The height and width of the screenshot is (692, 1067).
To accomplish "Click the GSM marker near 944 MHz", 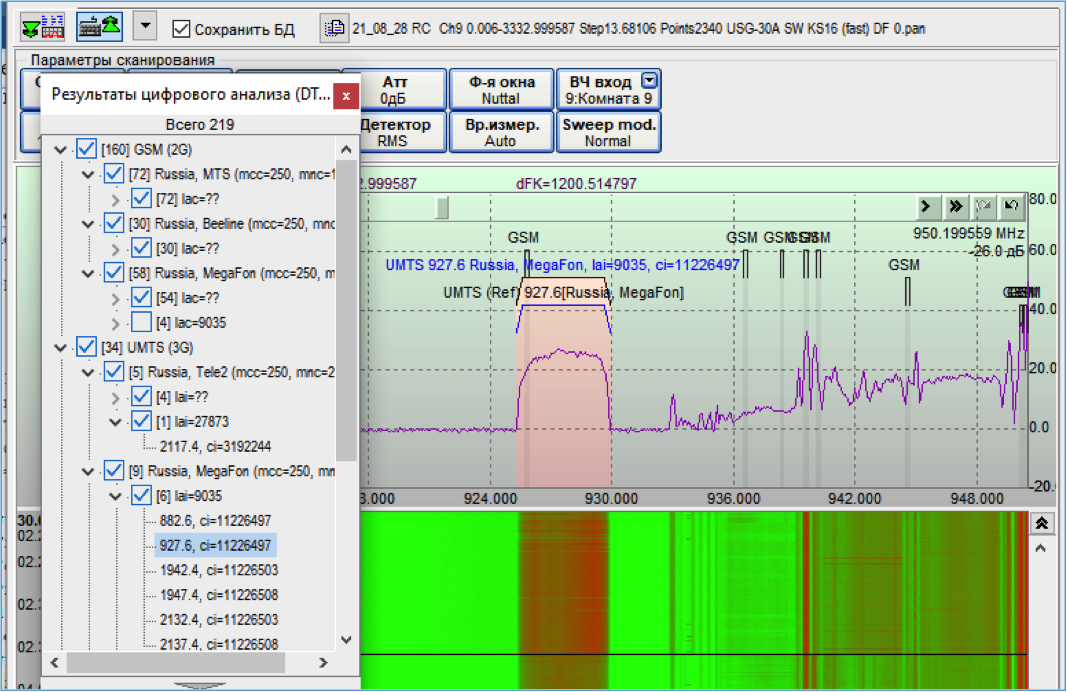I will (904, 265).
